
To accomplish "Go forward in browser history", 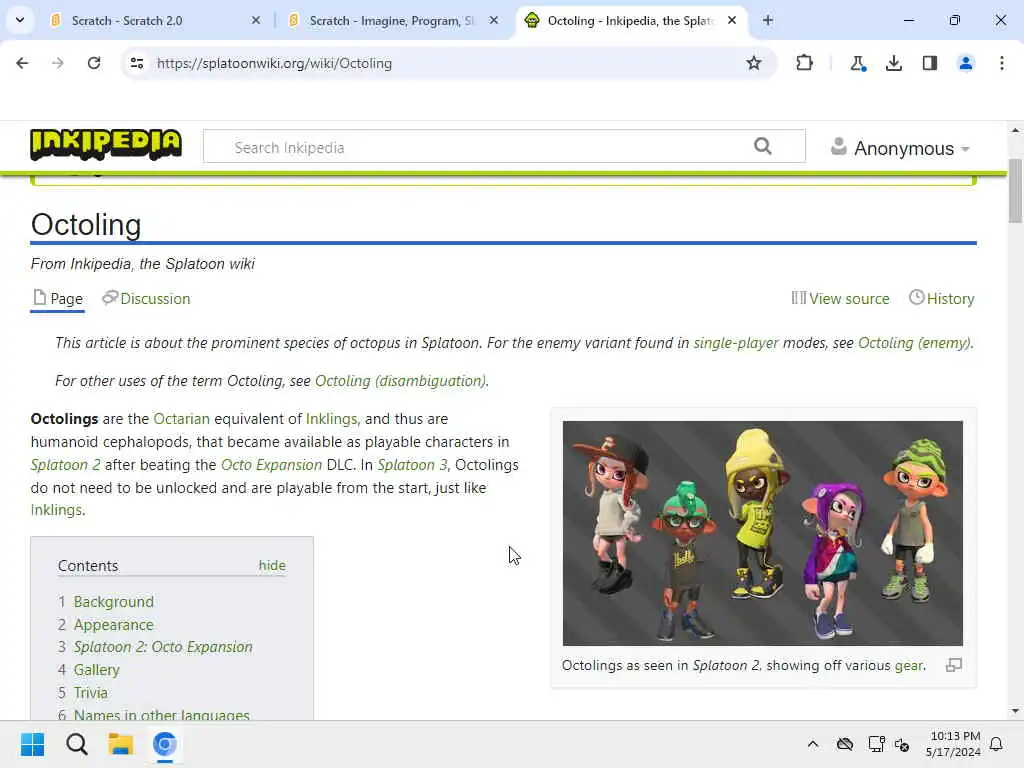I will coord(58,63).
